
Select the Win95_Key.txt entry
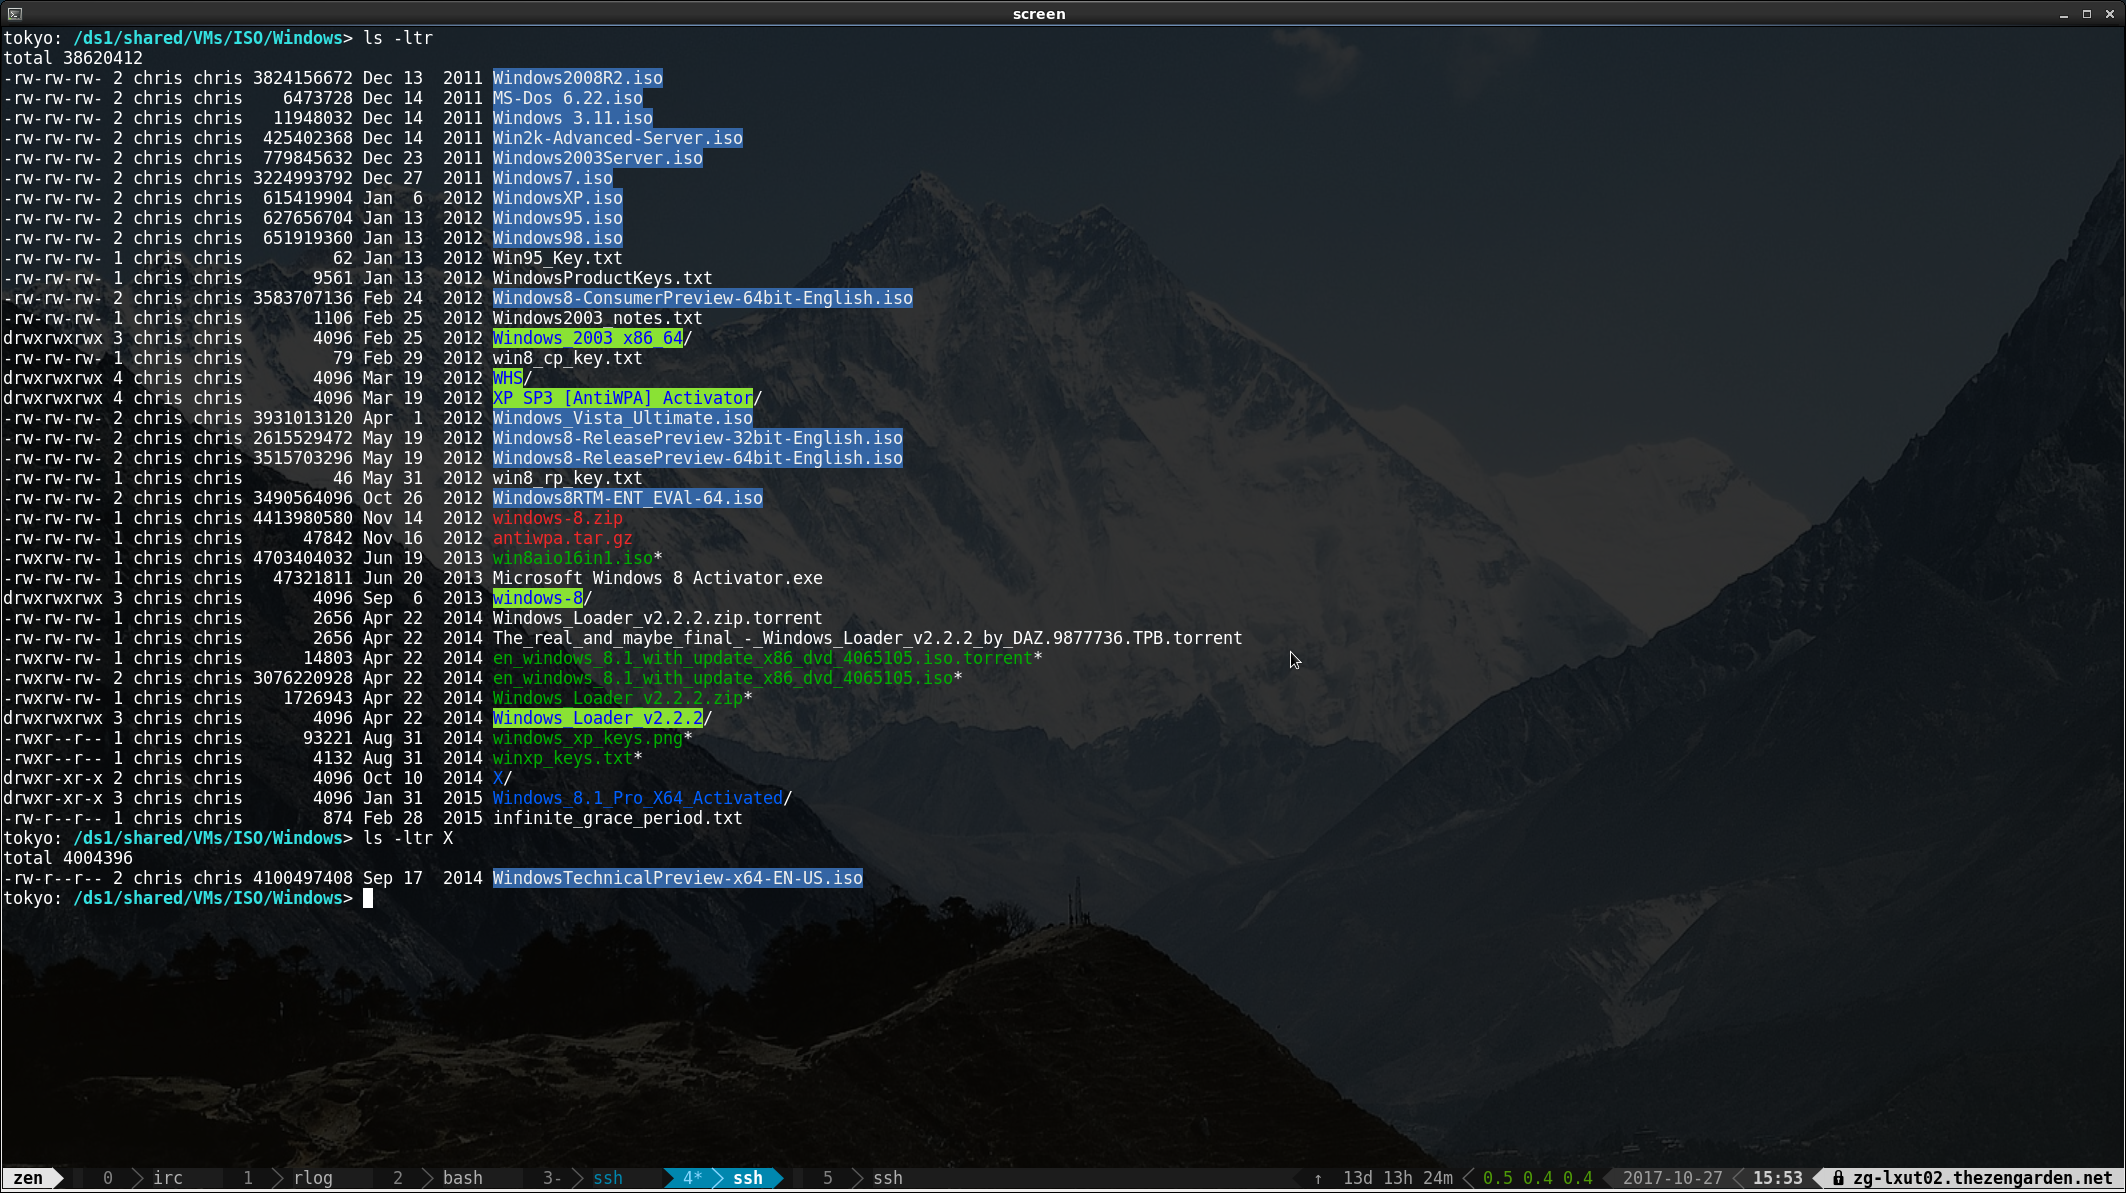(x=557, y=258)
